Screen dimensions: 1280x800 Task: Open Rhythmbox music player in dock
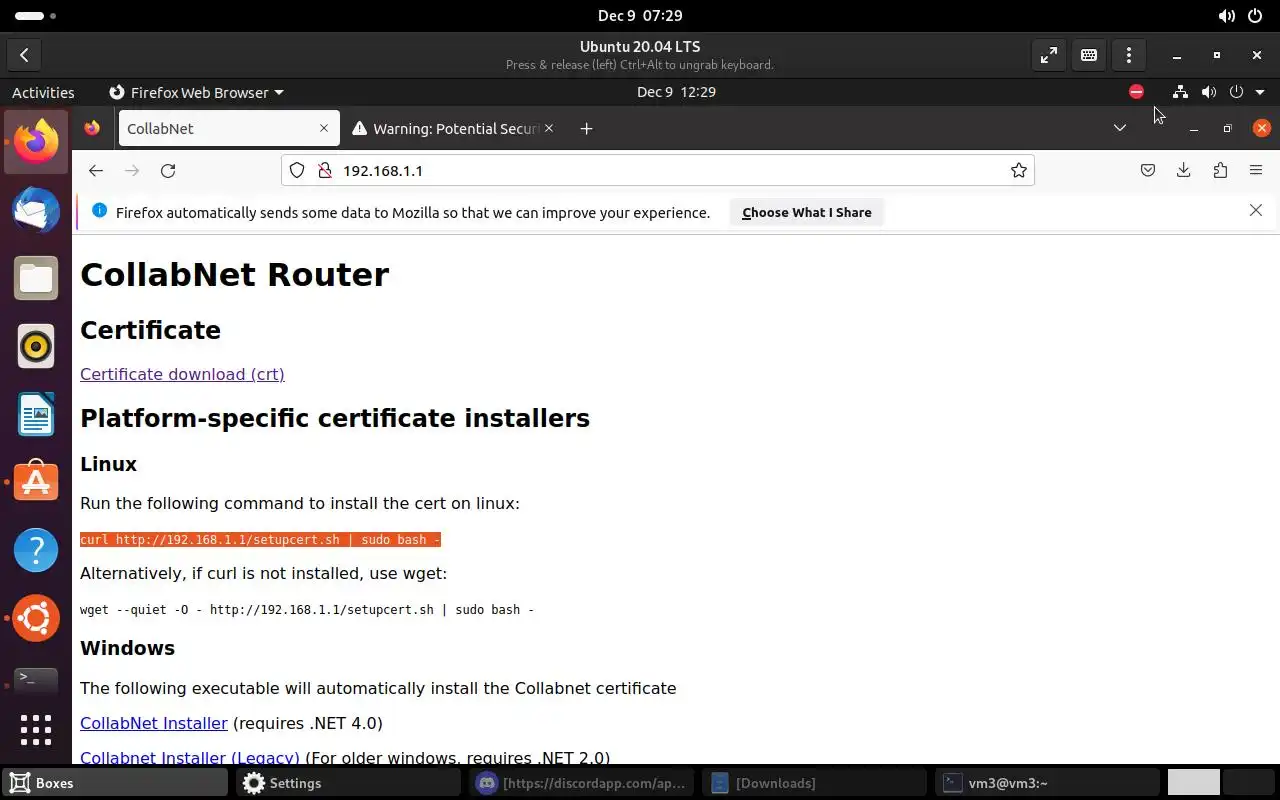[36, 346]
